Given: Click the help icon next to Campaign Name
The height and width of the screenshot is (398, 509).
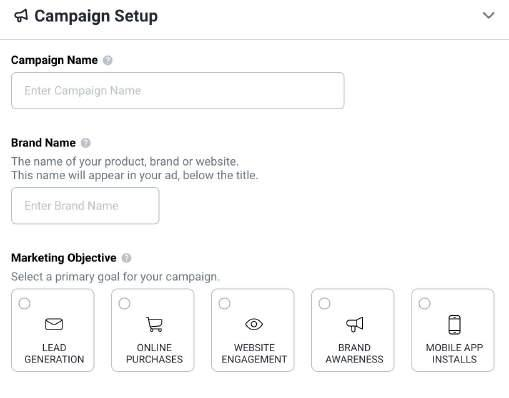Looking at the screenshot, I should pyautogui.click(x=108, y=60).
